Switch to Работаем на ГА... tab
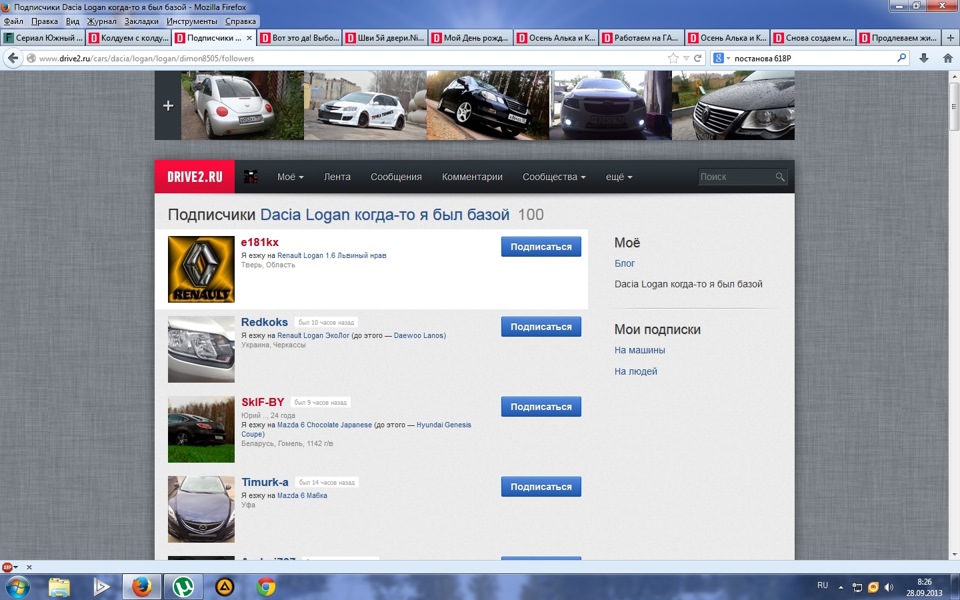Screen dimensions: 960x600 (642, 38)
